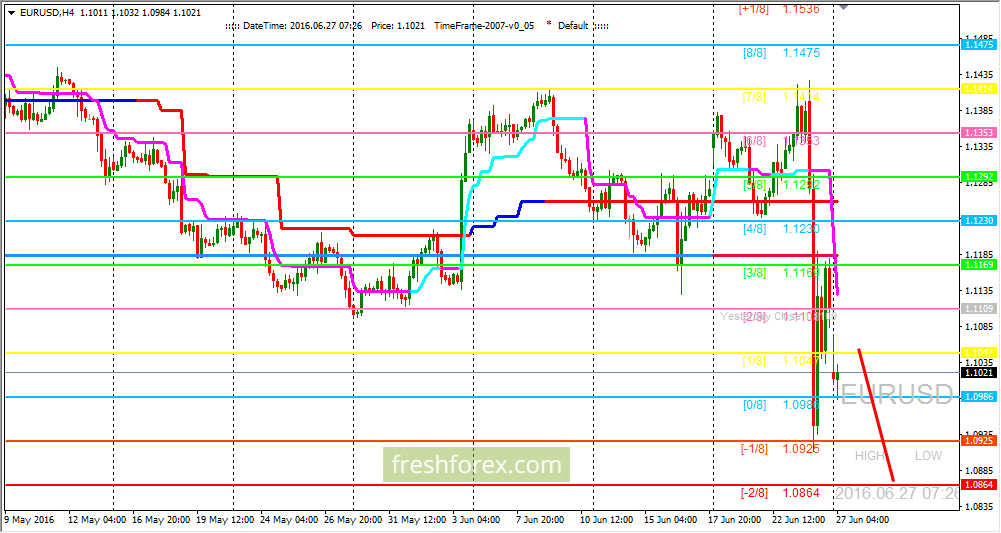
Task: Click the red 1.0864 price axis tag
Action: click(x=979, y=485)
